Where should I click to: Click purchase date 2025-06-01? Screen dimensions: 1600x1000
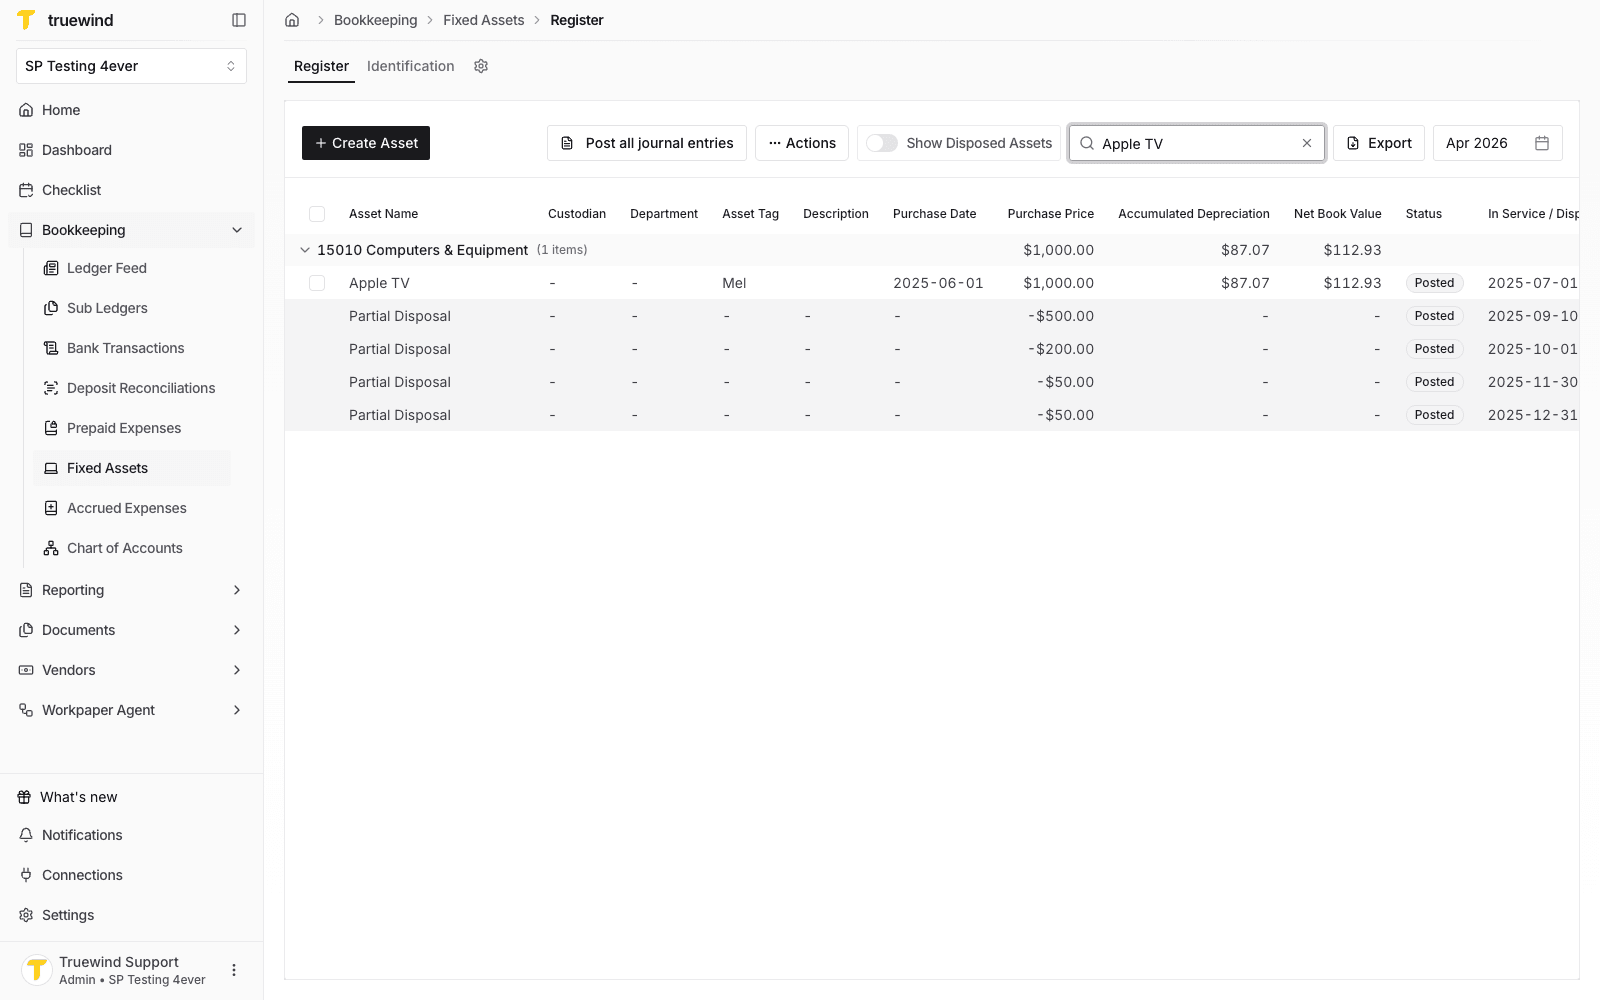(938, 283)
